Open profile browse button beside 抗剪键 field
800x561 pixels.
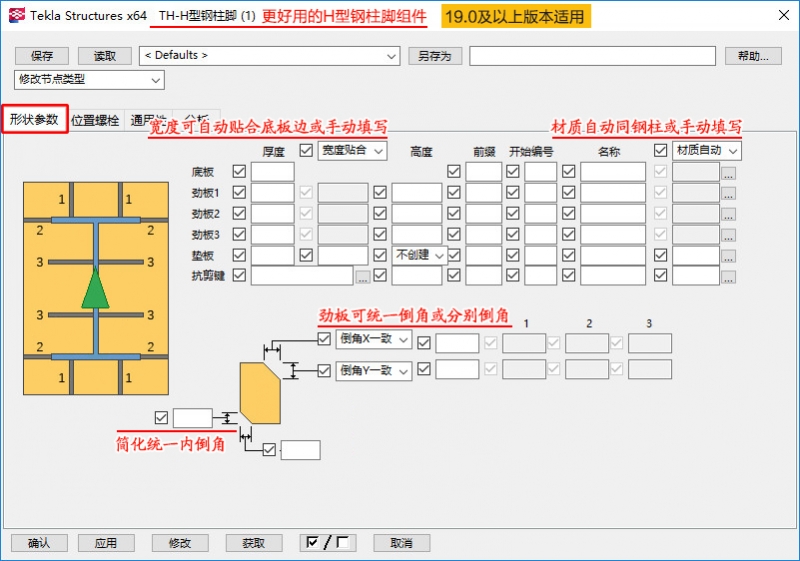(x=362, y=277)
